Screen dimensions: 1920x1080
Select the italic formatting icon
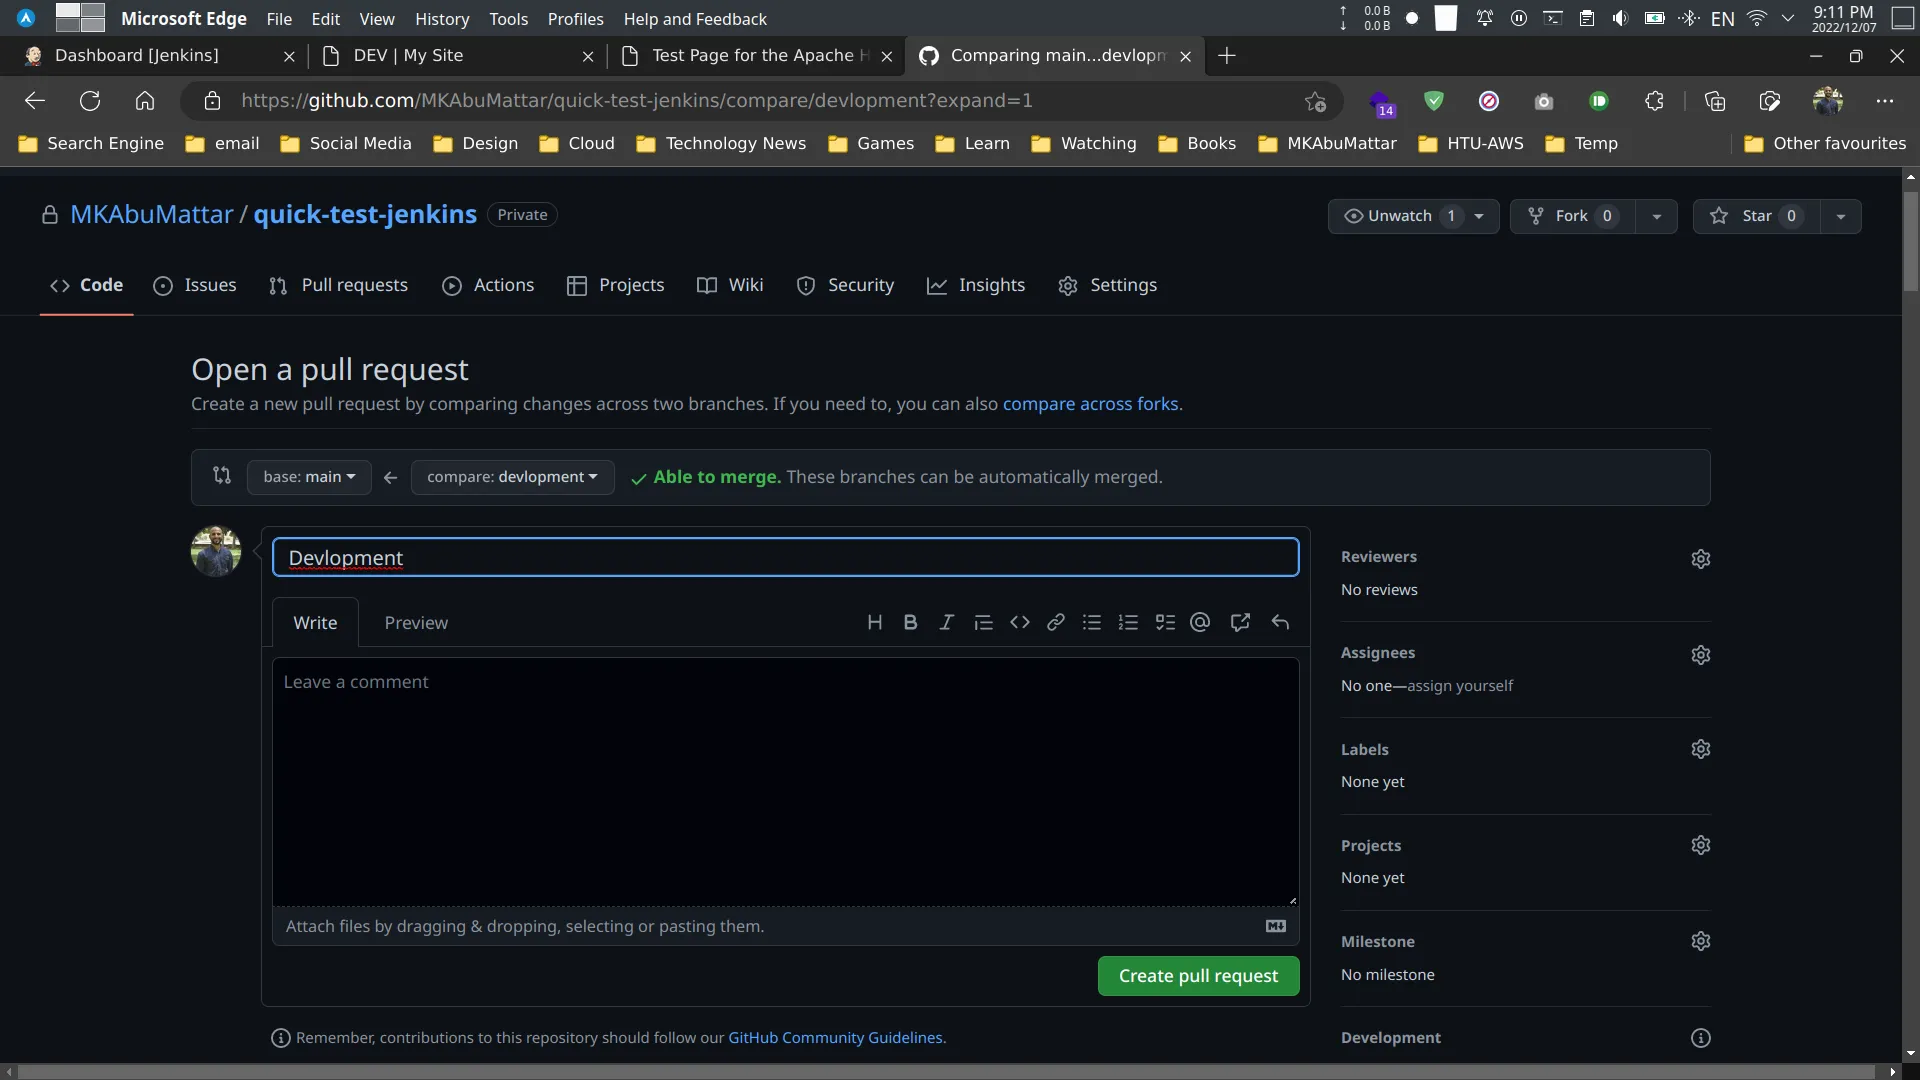click(948, 622)
